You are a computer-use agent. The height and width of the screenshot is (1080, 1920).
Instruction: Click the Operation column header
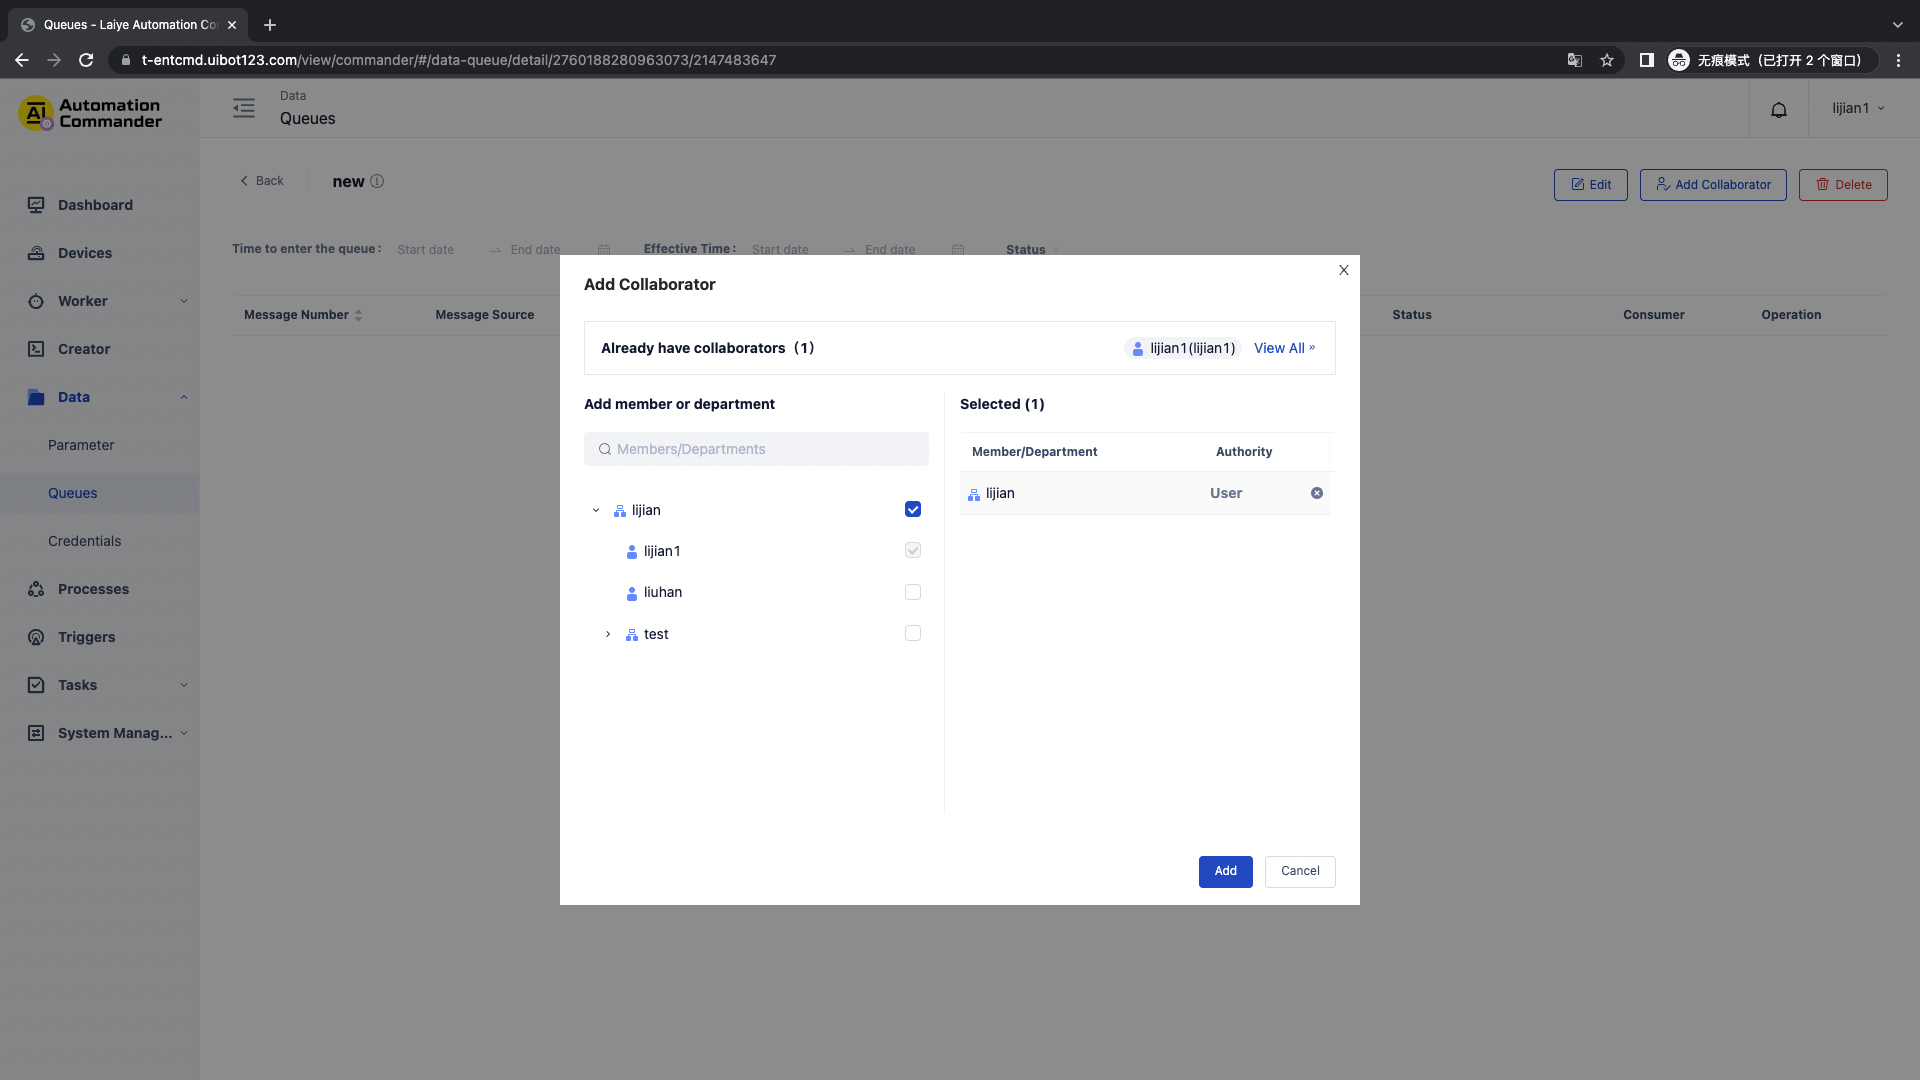1791,315
